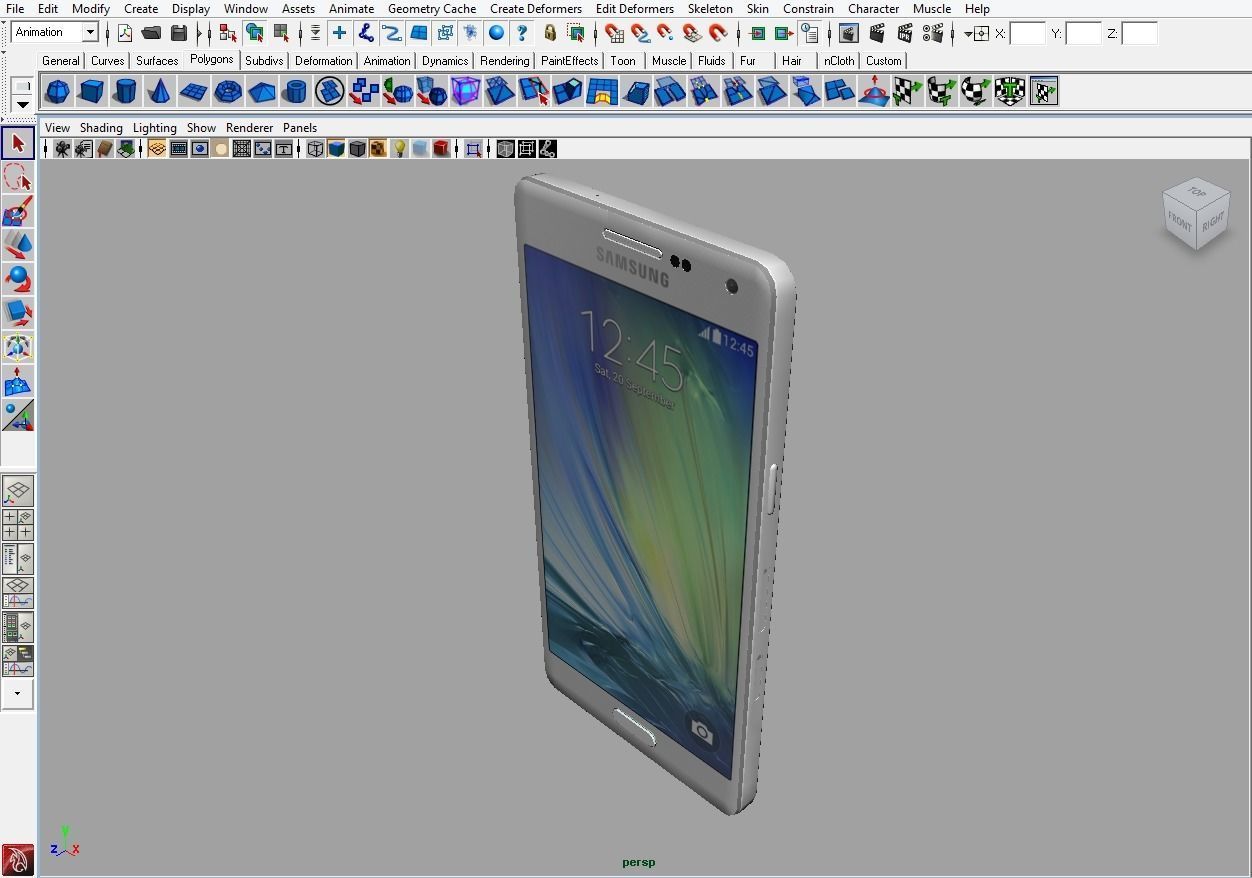Open the Create Deformers menu
Viewport: 1252px width, 878px height.
coord(536,8)
